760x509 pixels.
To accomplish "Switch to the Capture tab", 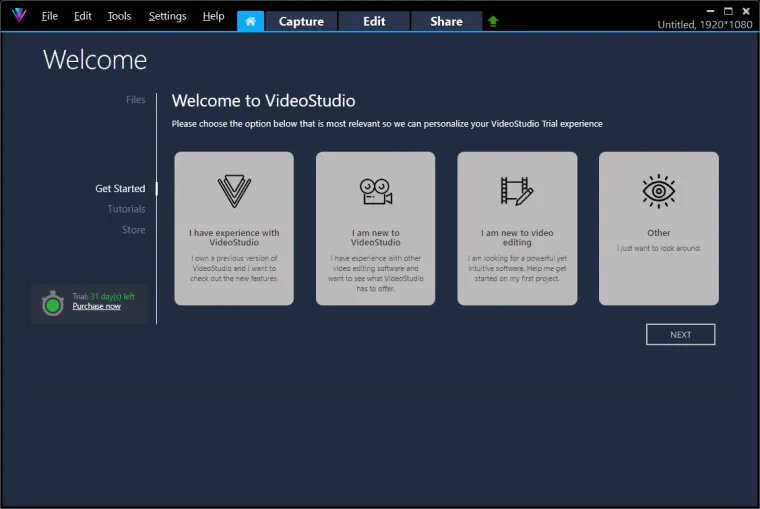I will pyautogui.click(x=301, y=21).
